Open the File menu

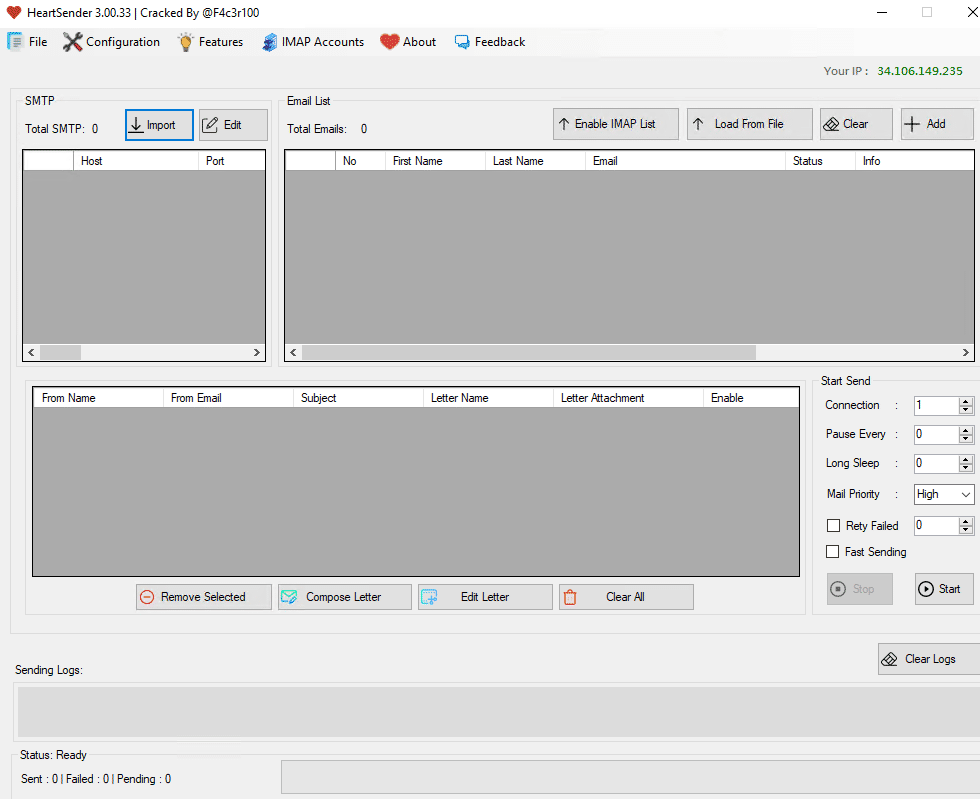(27, 42)
